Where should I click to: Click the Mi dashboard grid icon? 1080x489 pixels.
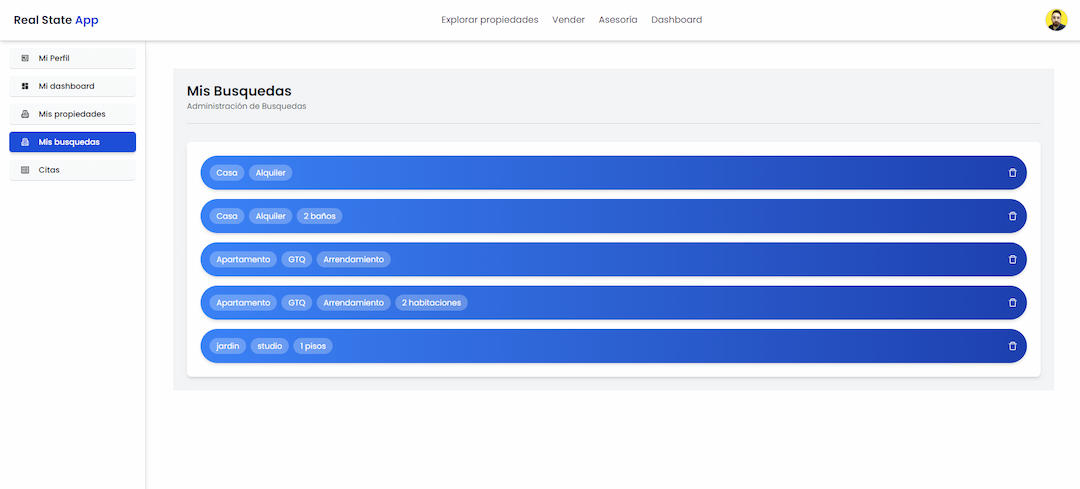pyautogui.click(x=25, y=86)
